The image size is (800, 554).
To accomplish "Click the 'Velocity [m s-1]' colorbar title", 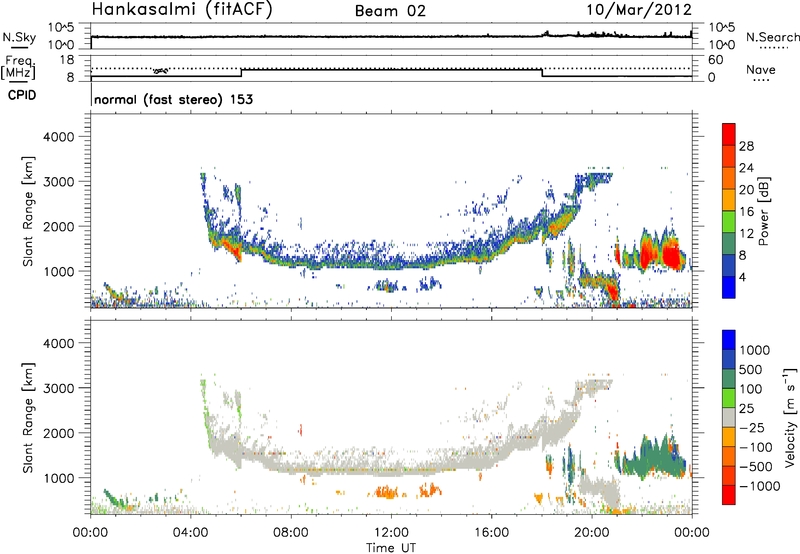I will pos(790,417).
